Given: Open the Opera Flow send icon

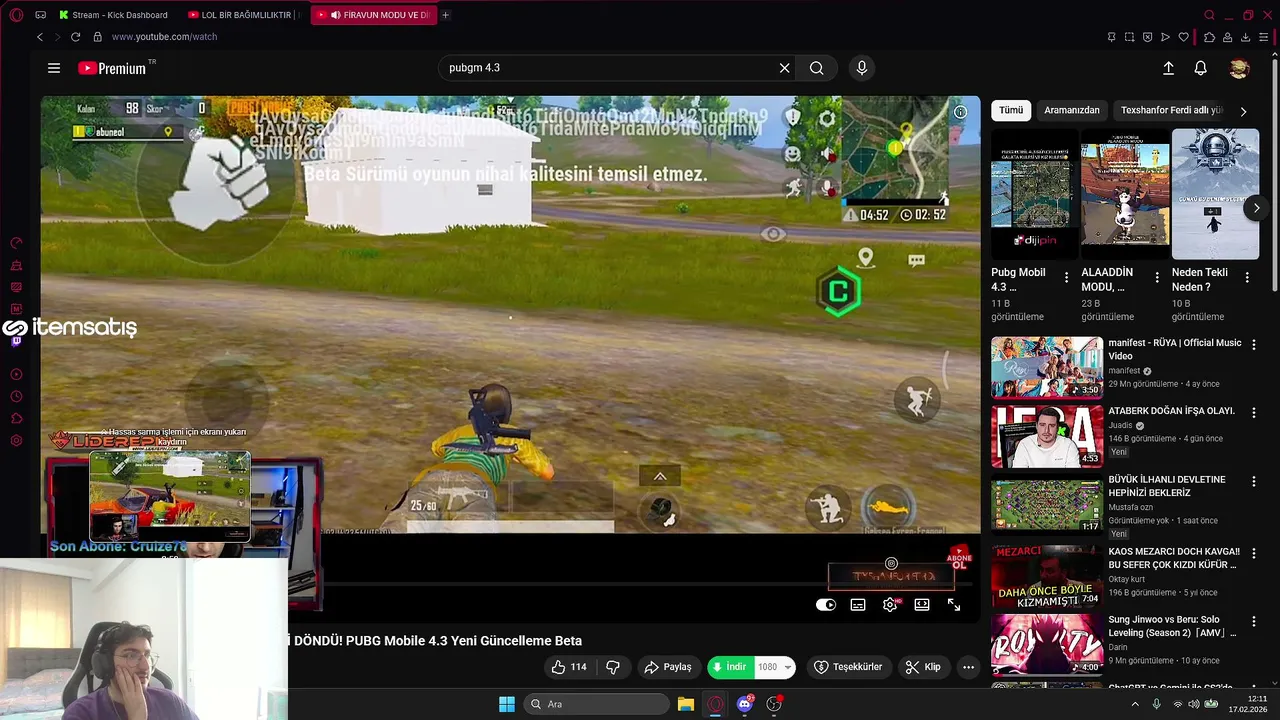Looking at the screenshot, I should pos(1165,37).
